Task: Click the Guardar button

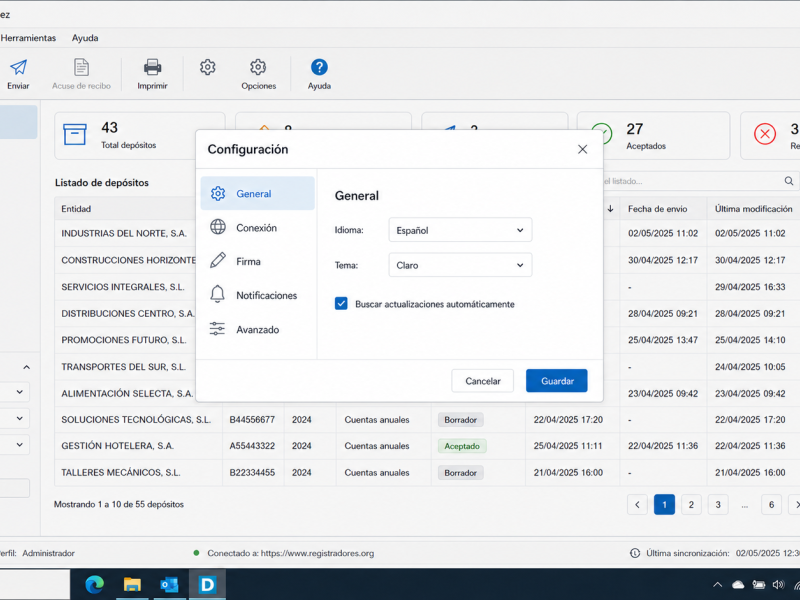Action: (x=557, y=381)
